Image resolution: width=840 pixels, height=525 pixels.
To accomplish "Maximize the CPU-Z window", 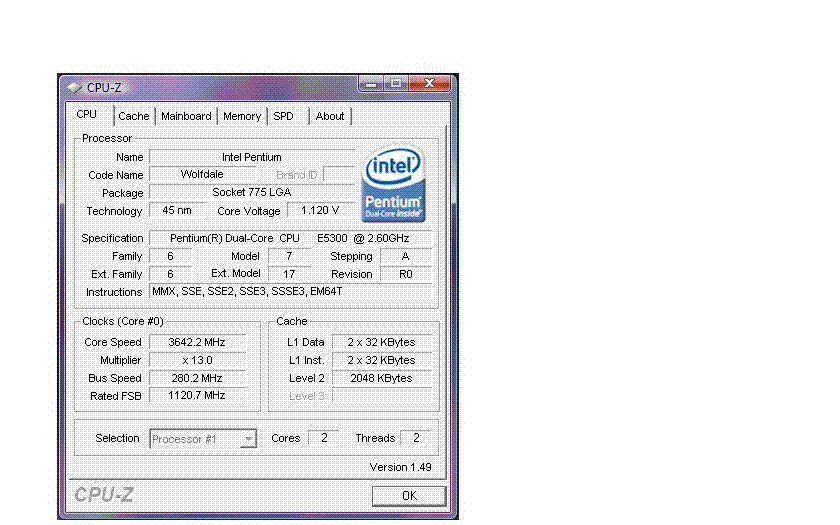I will (396, 84).
